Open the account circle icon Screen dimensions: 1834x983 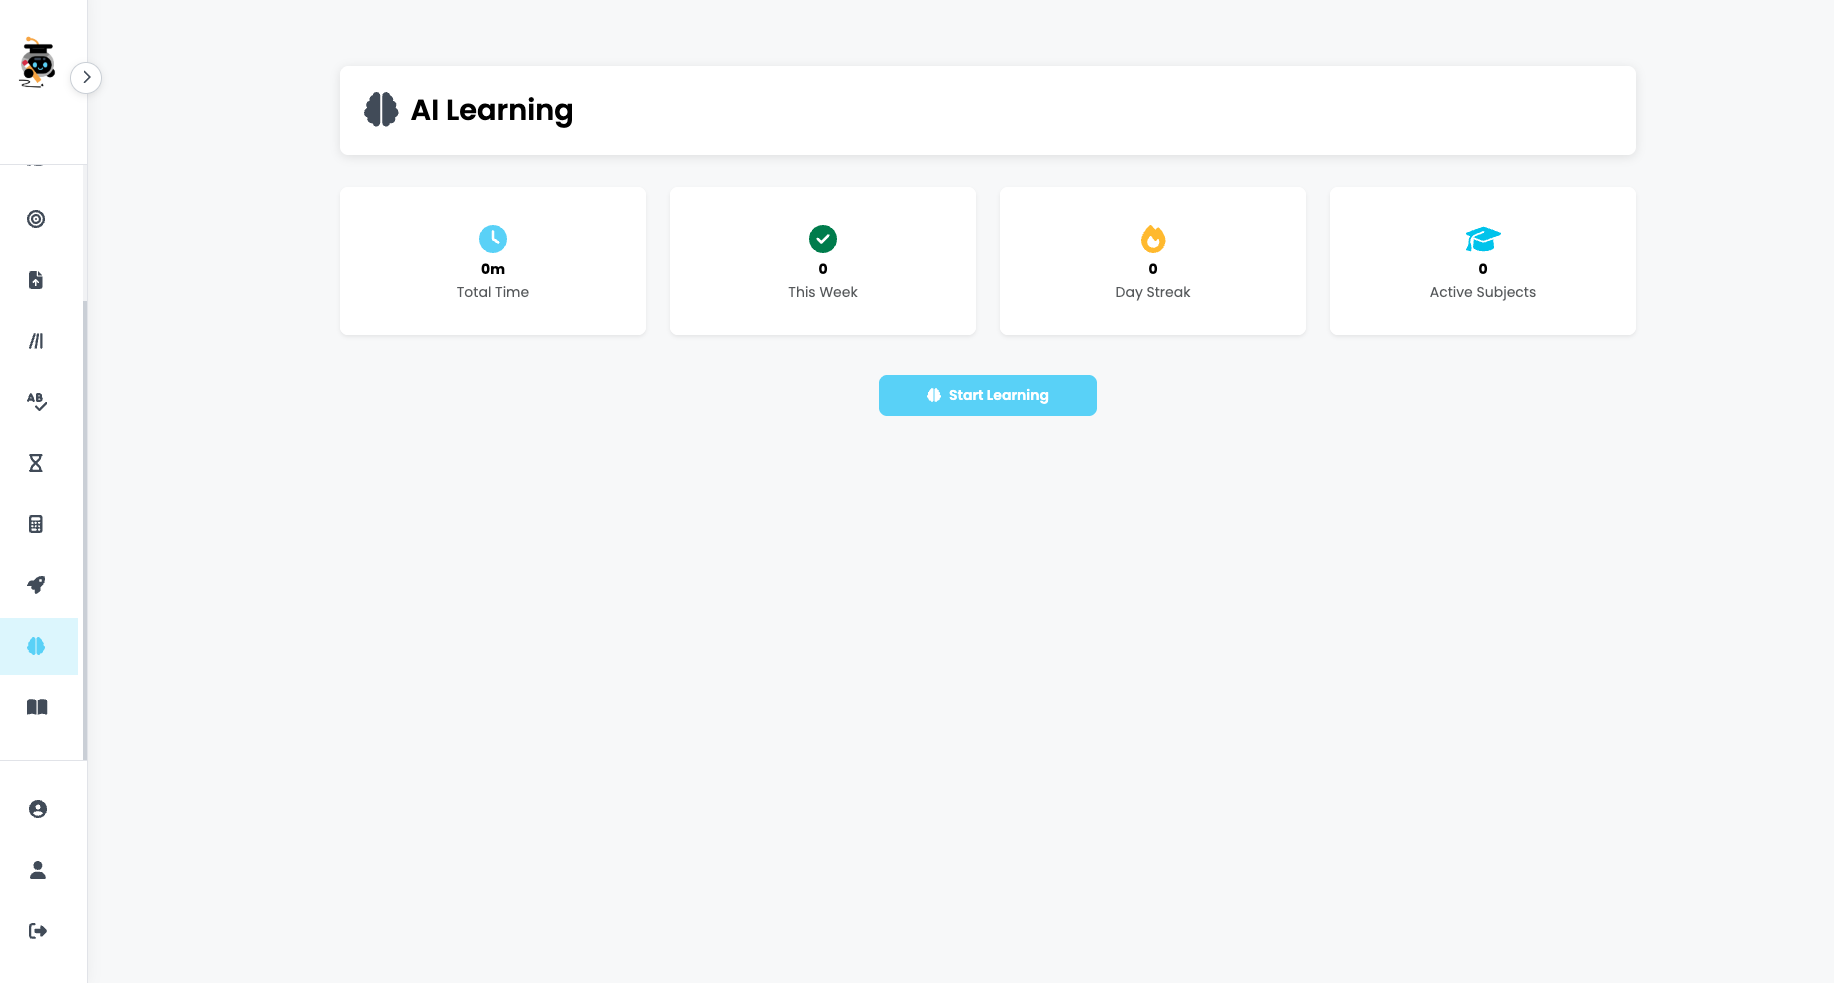click(39, 809)
